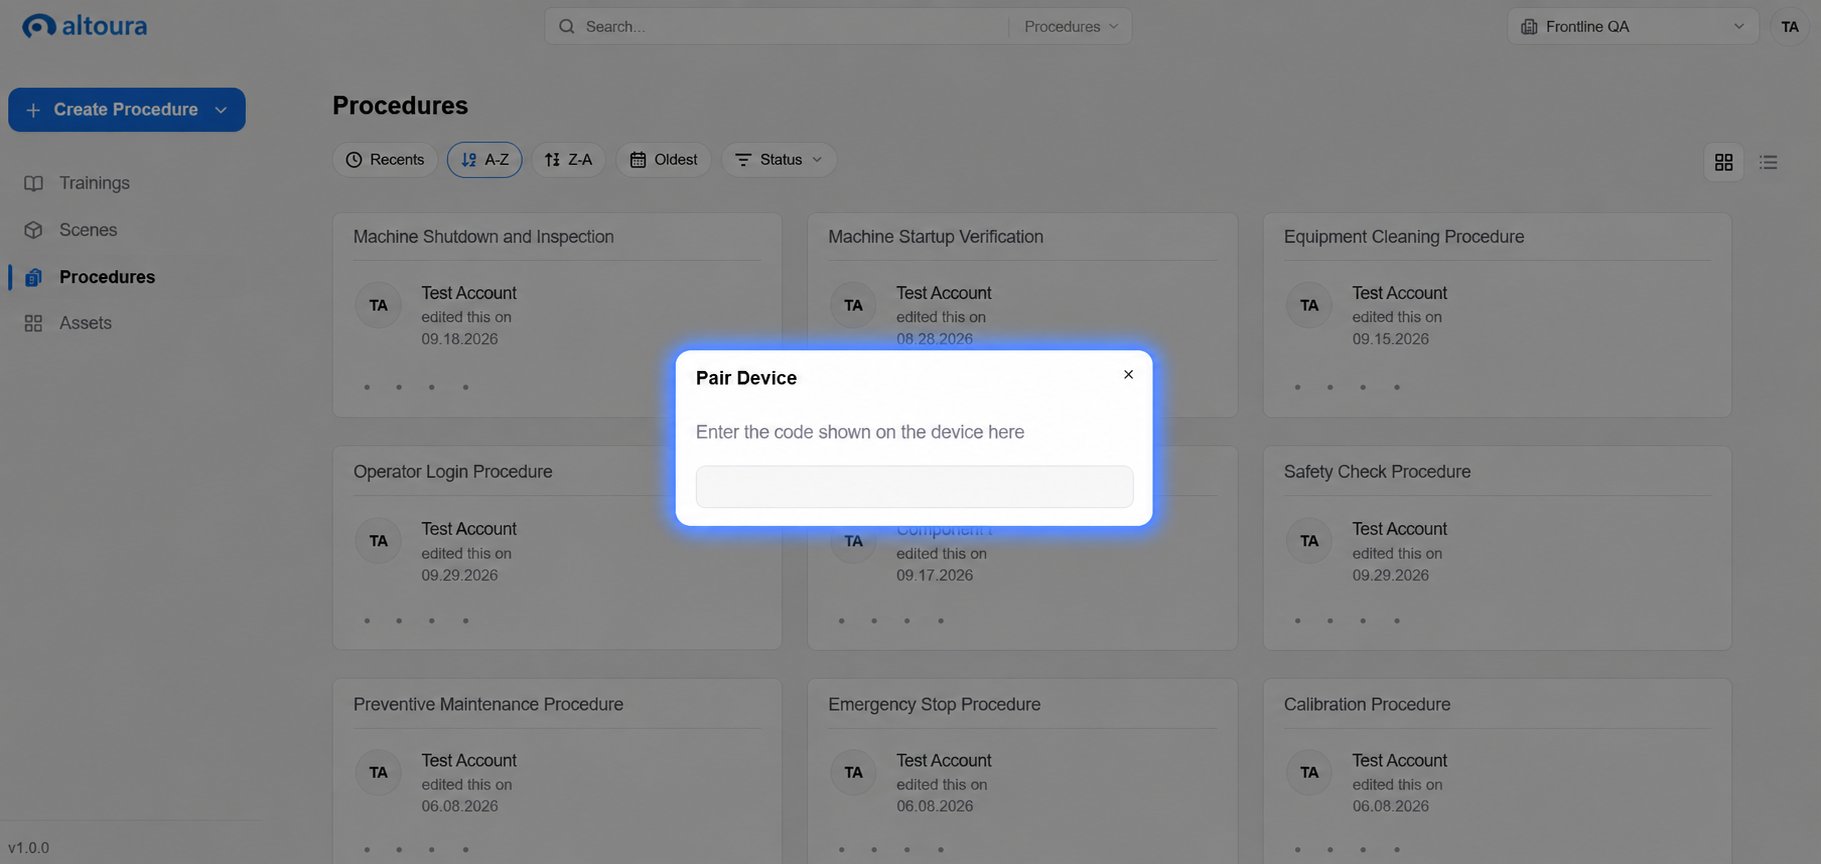Switch to grid view layout

1723,162
